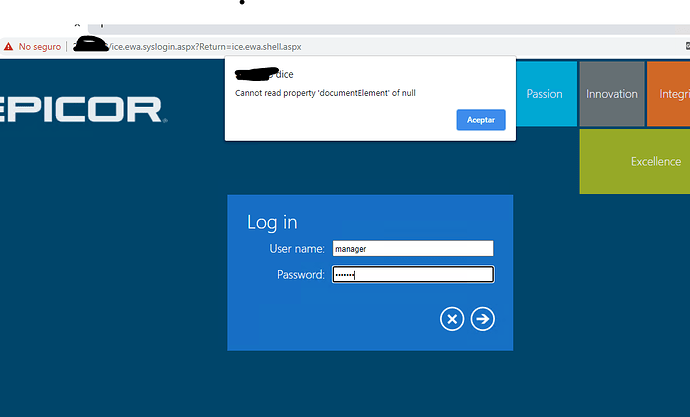Submit login with the arrow icon
690x417 pixels.
click(x=482, y=319)
